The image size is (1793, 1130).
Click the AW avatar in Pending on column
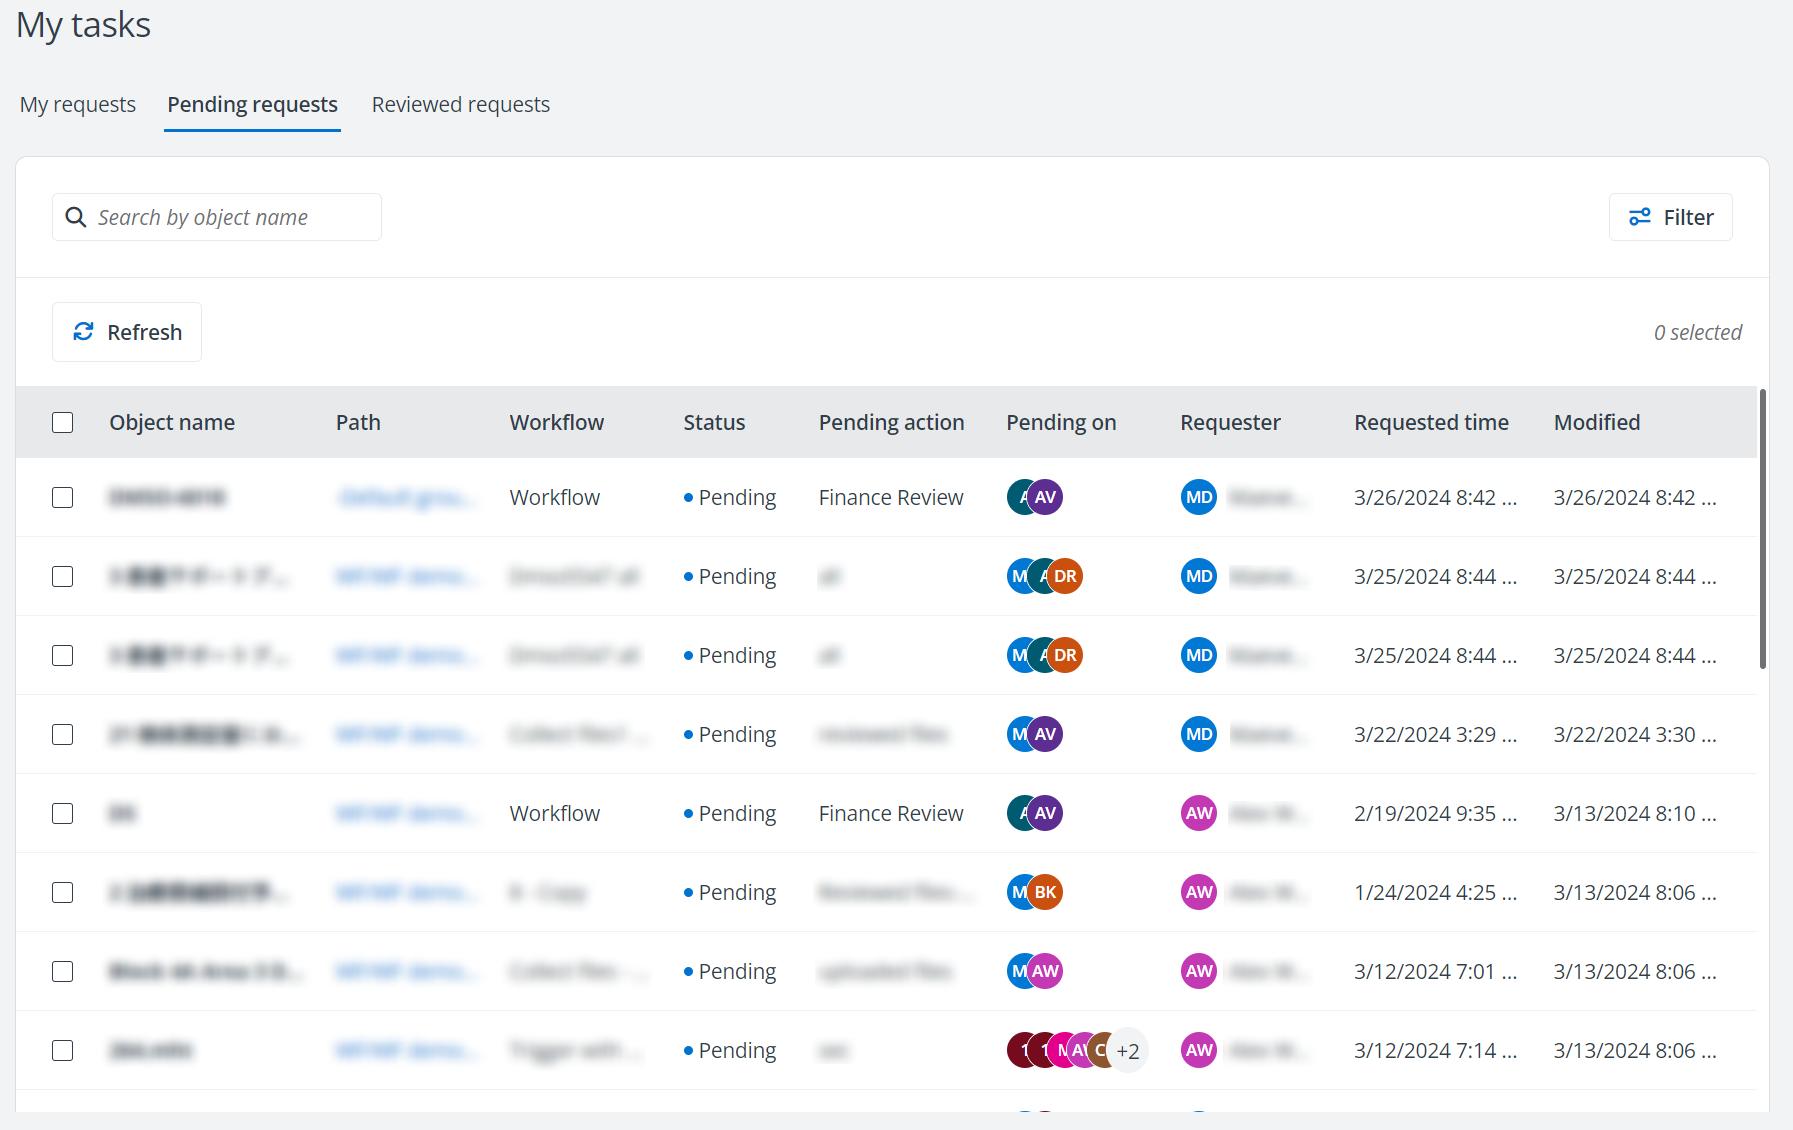click(1044, 970)
